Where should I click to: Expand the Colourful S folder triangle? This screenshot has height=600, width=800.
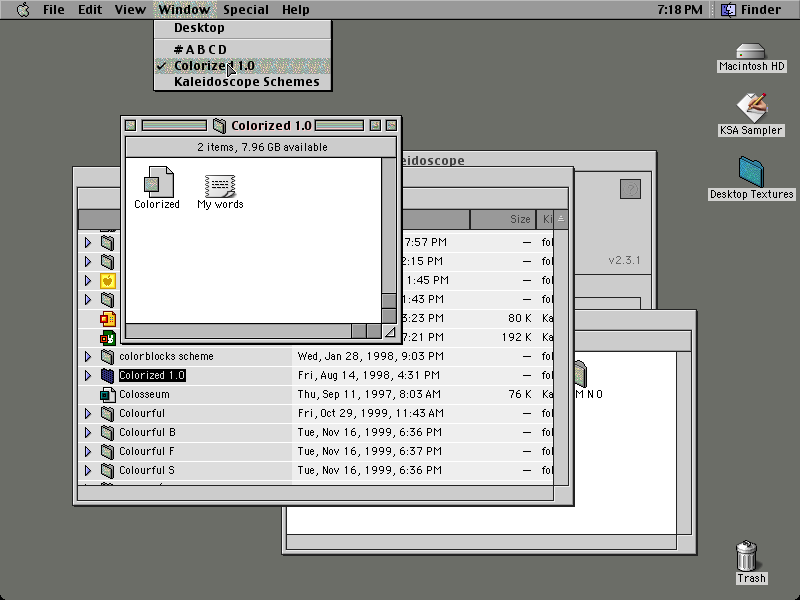pos(88,470)
